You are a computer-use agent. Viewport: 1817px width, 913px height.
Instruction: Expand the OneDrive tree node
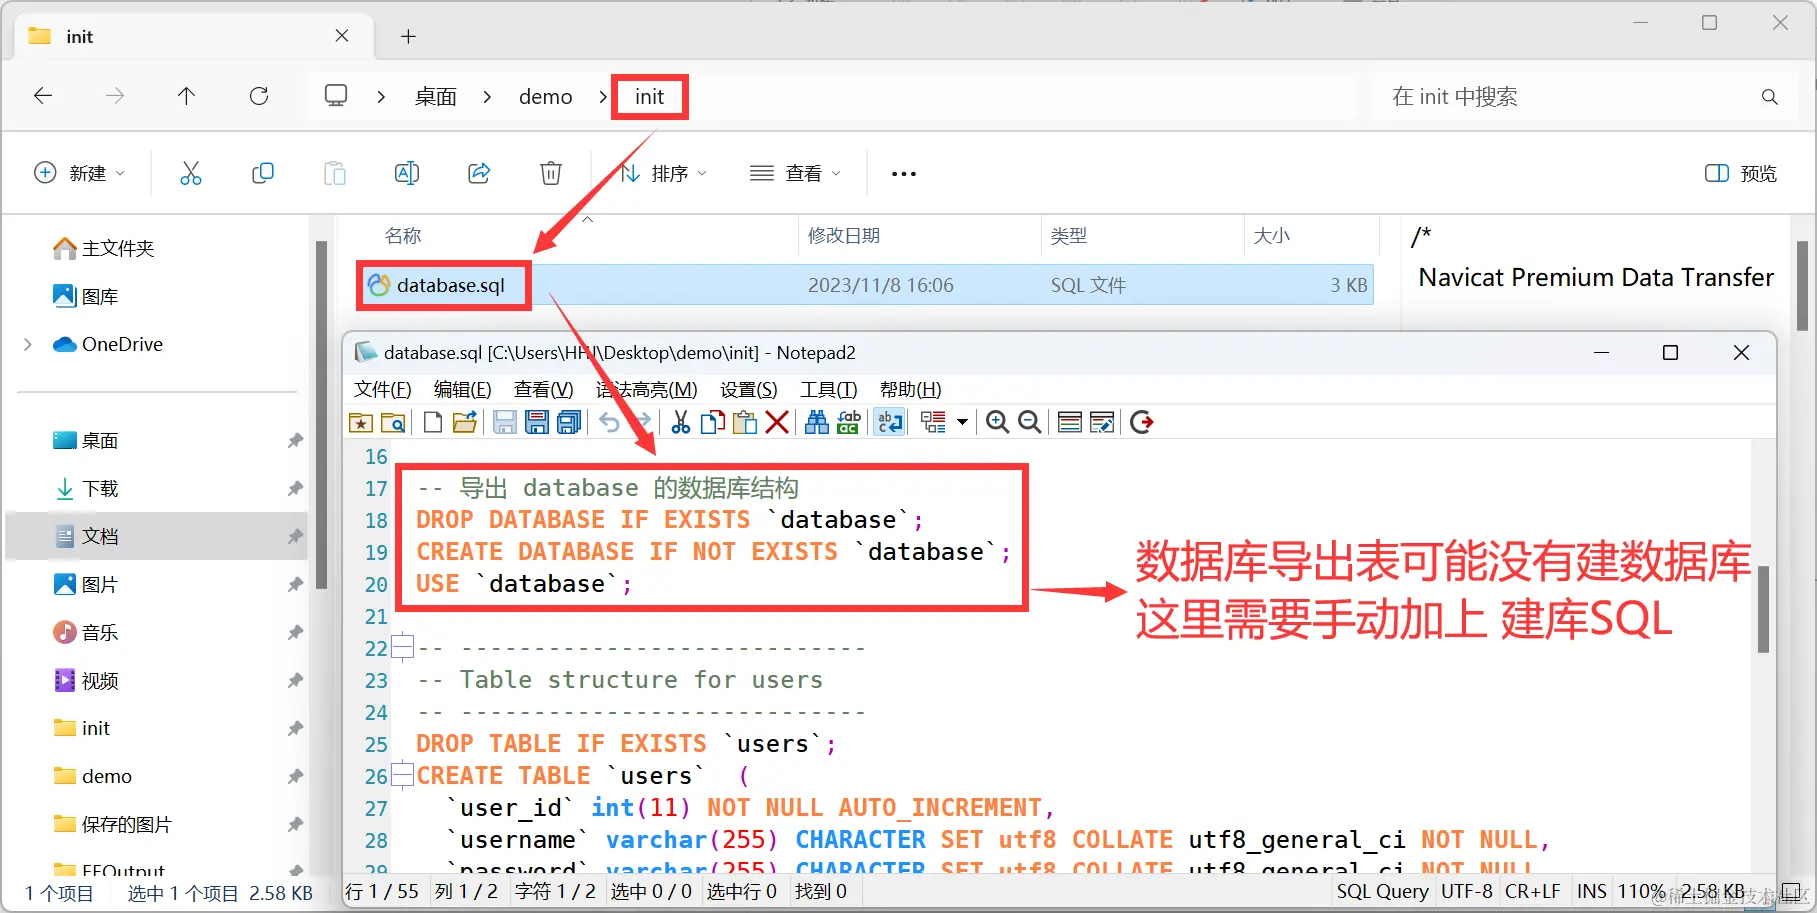(x=28, y=344)
